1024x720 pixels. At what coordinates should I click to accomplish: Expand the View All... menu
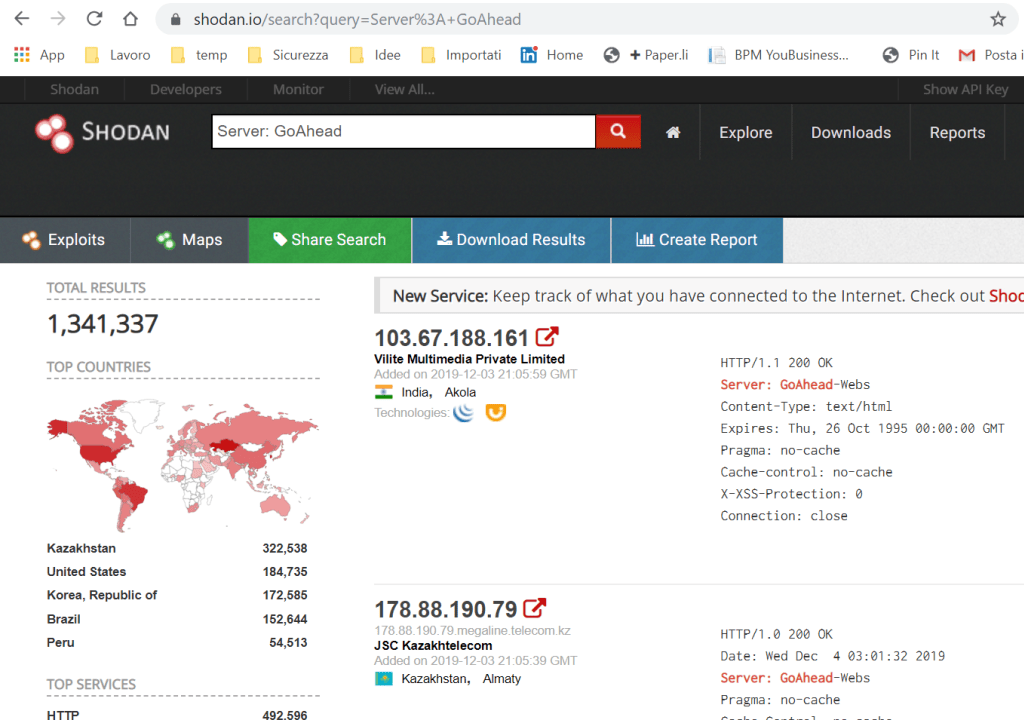[404, 90]
